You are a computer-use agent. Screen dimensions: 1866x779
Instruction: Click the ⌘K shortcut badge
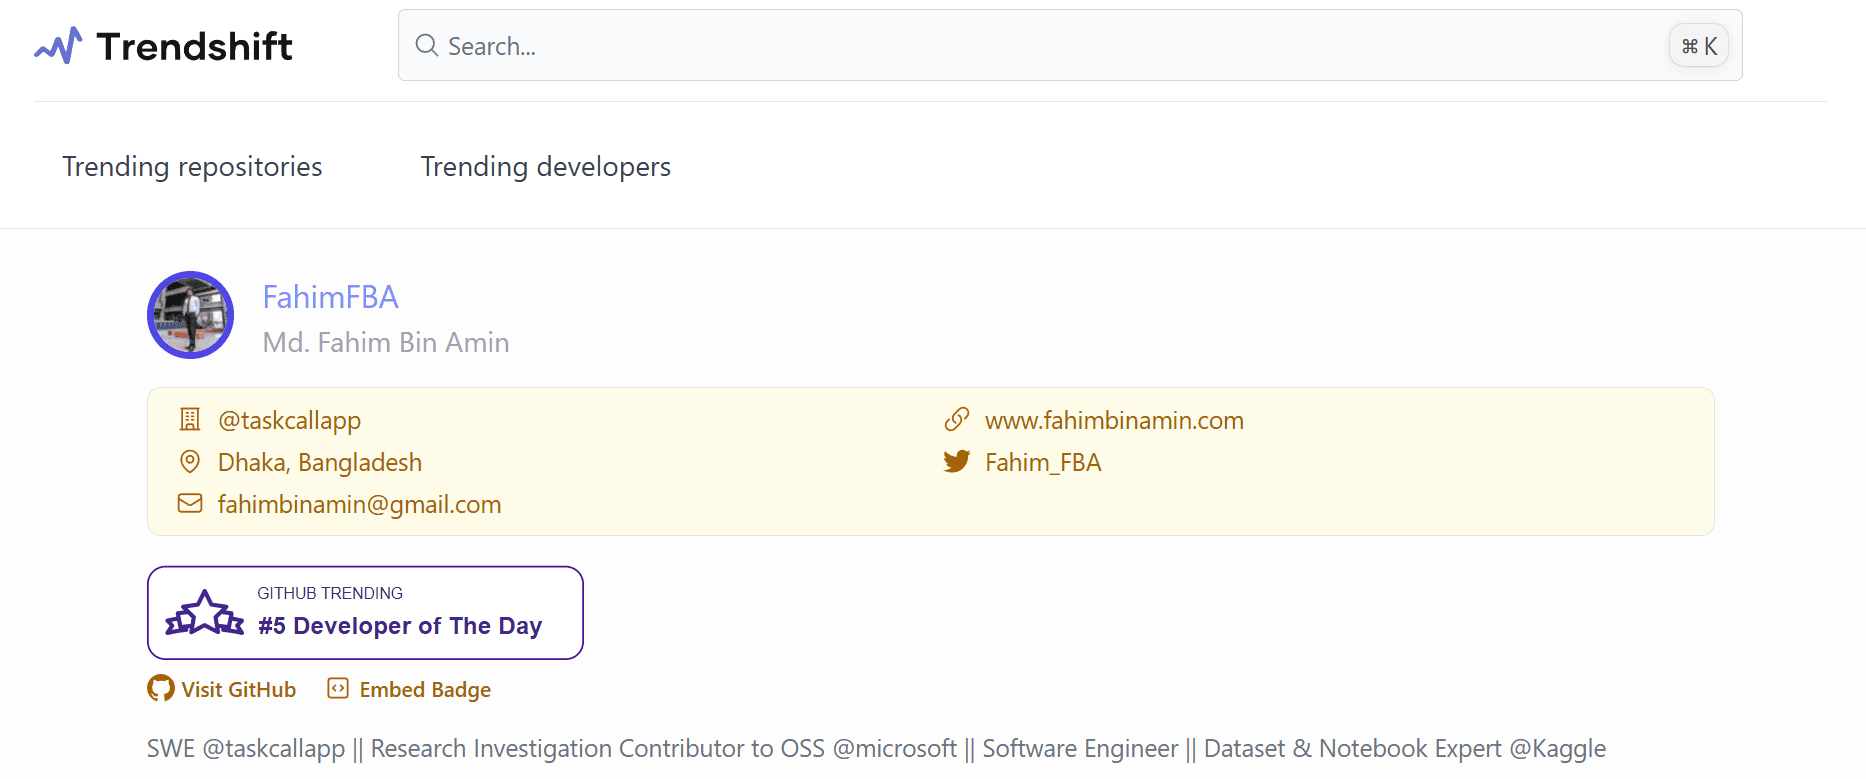[x=1699, y=46]
